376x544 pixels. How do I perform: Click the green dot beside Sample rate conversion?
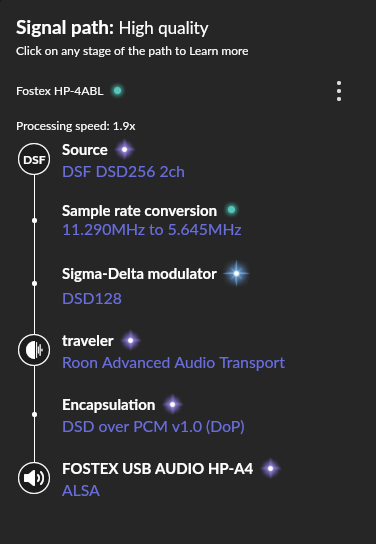(x=231, y=210)
